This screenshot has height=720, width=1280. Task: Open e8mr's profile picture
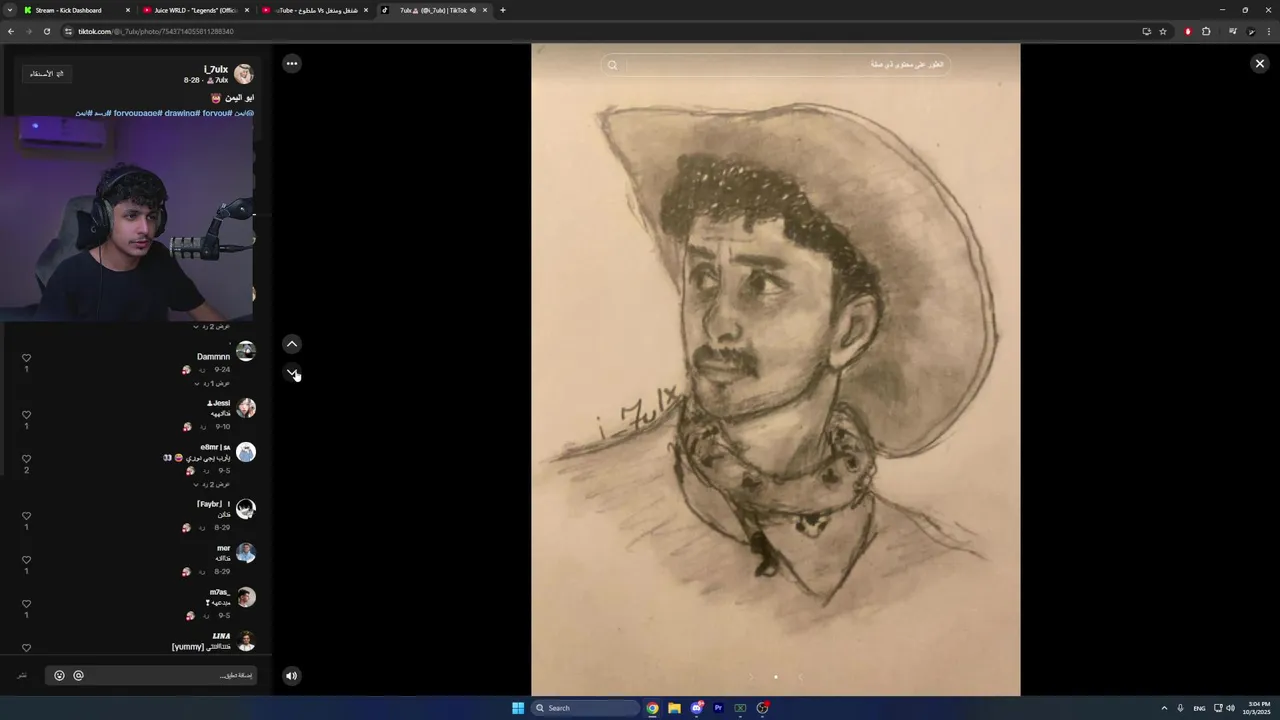coord(245,452)
